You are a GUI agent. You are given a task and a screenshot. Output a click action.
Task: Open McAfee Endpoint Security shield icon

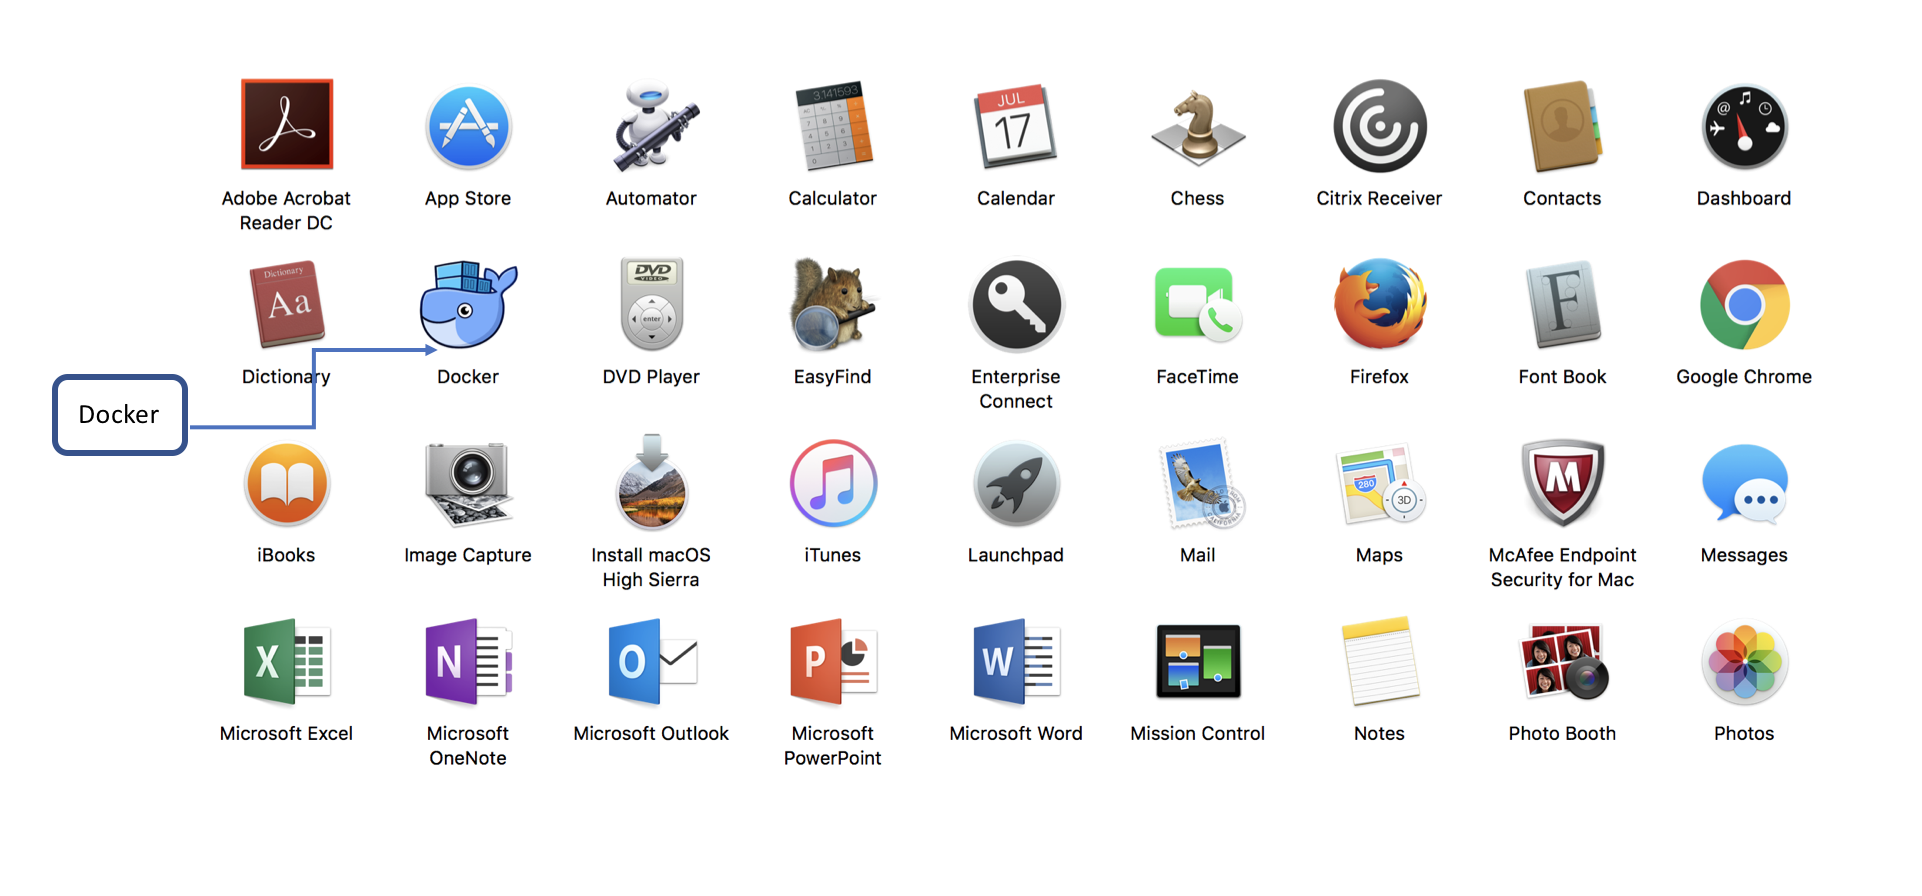pyautogui.click(x=1562, y=484)
